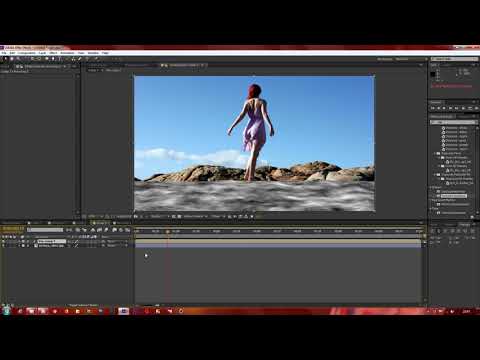The image size is (480, 360).
Task: Click the Search Help field at top right
Action: pyautogui.click(x=454, y=59)
